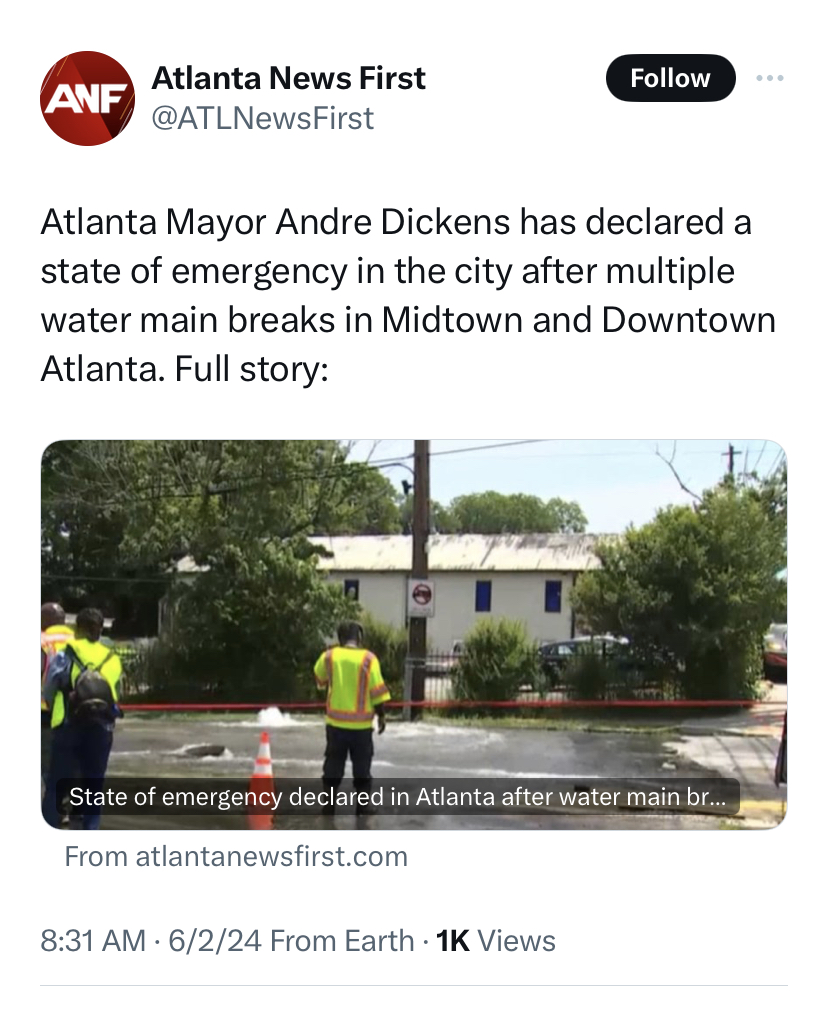This screenshot has height=1012, width=828.
Task: Click the tweet text about Mayor Andre Dickens
Action: pos(408,295)
